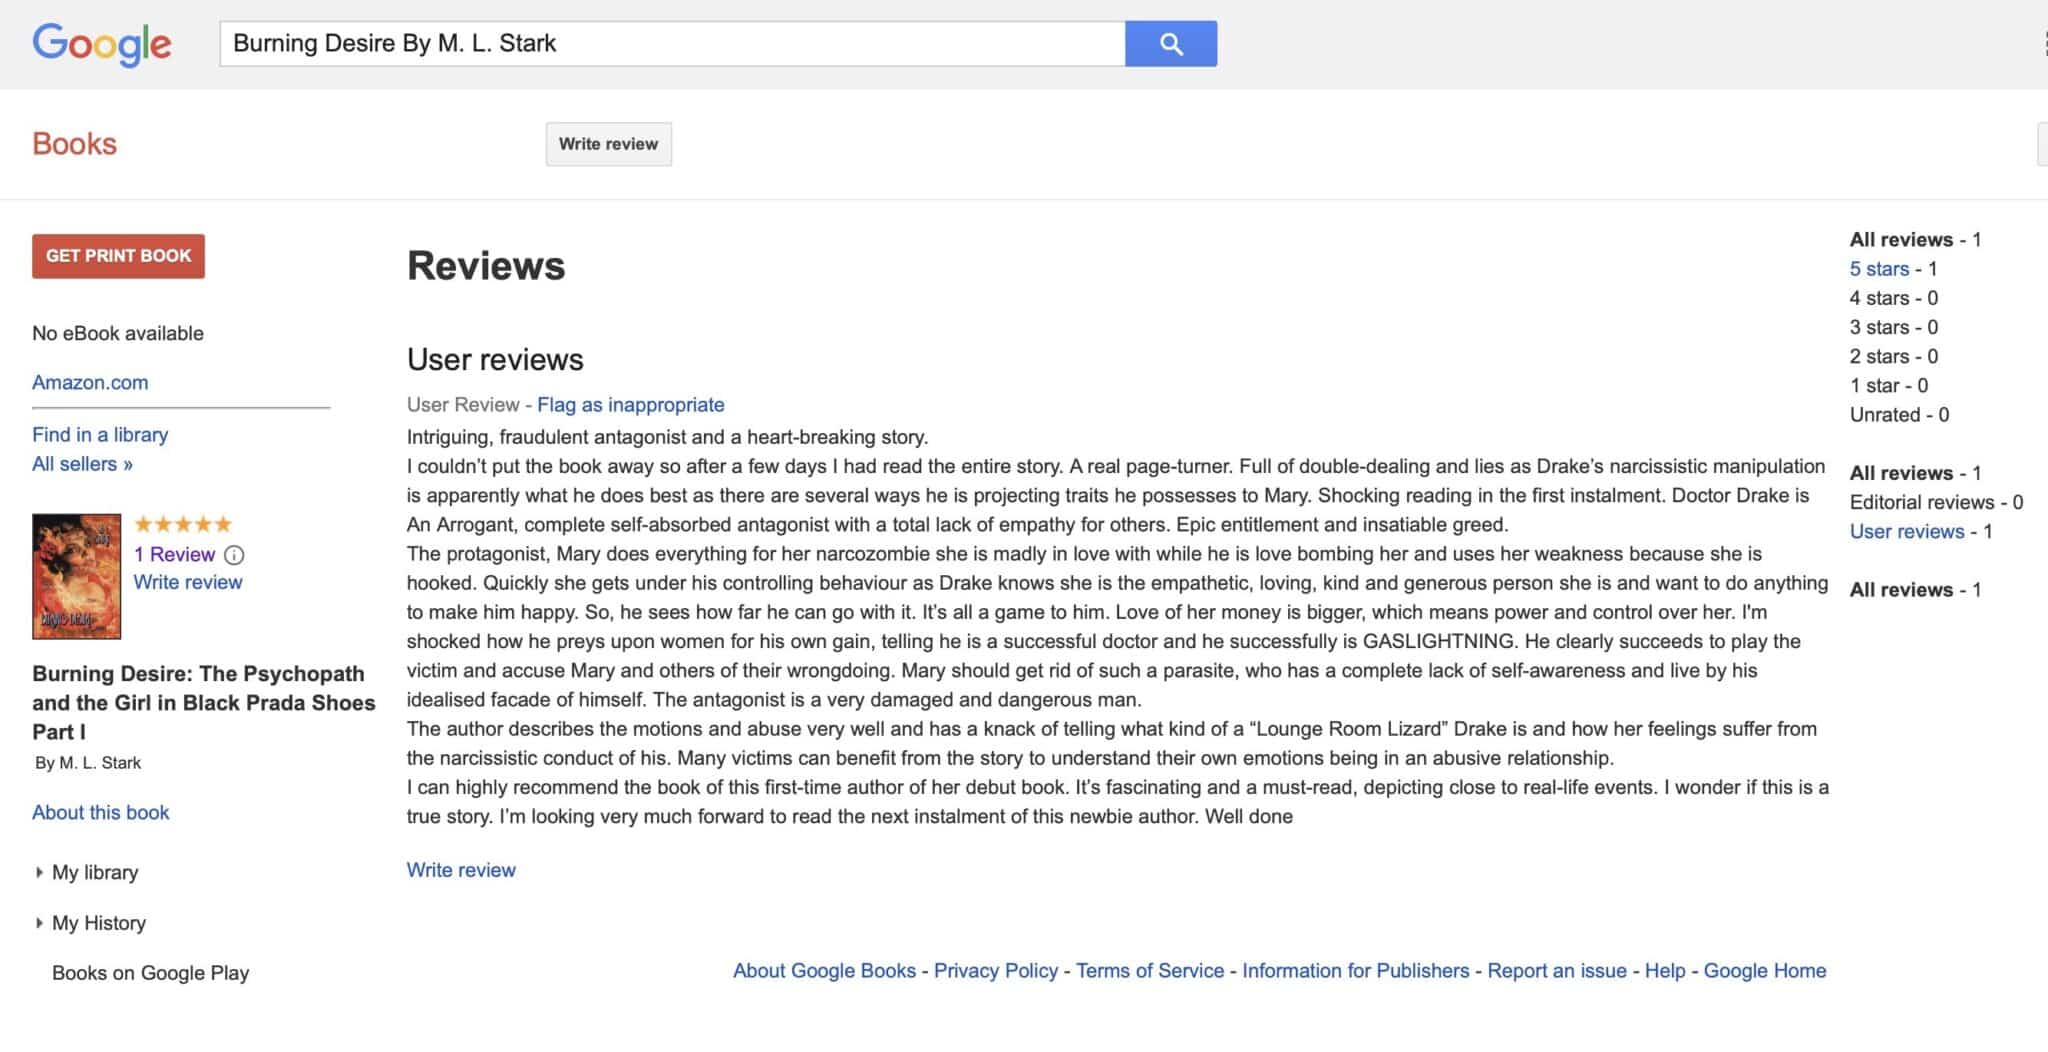Viewport: 2048px width, 1052px height.
Task: Click 'No eBook available' text
Action: 118,333
